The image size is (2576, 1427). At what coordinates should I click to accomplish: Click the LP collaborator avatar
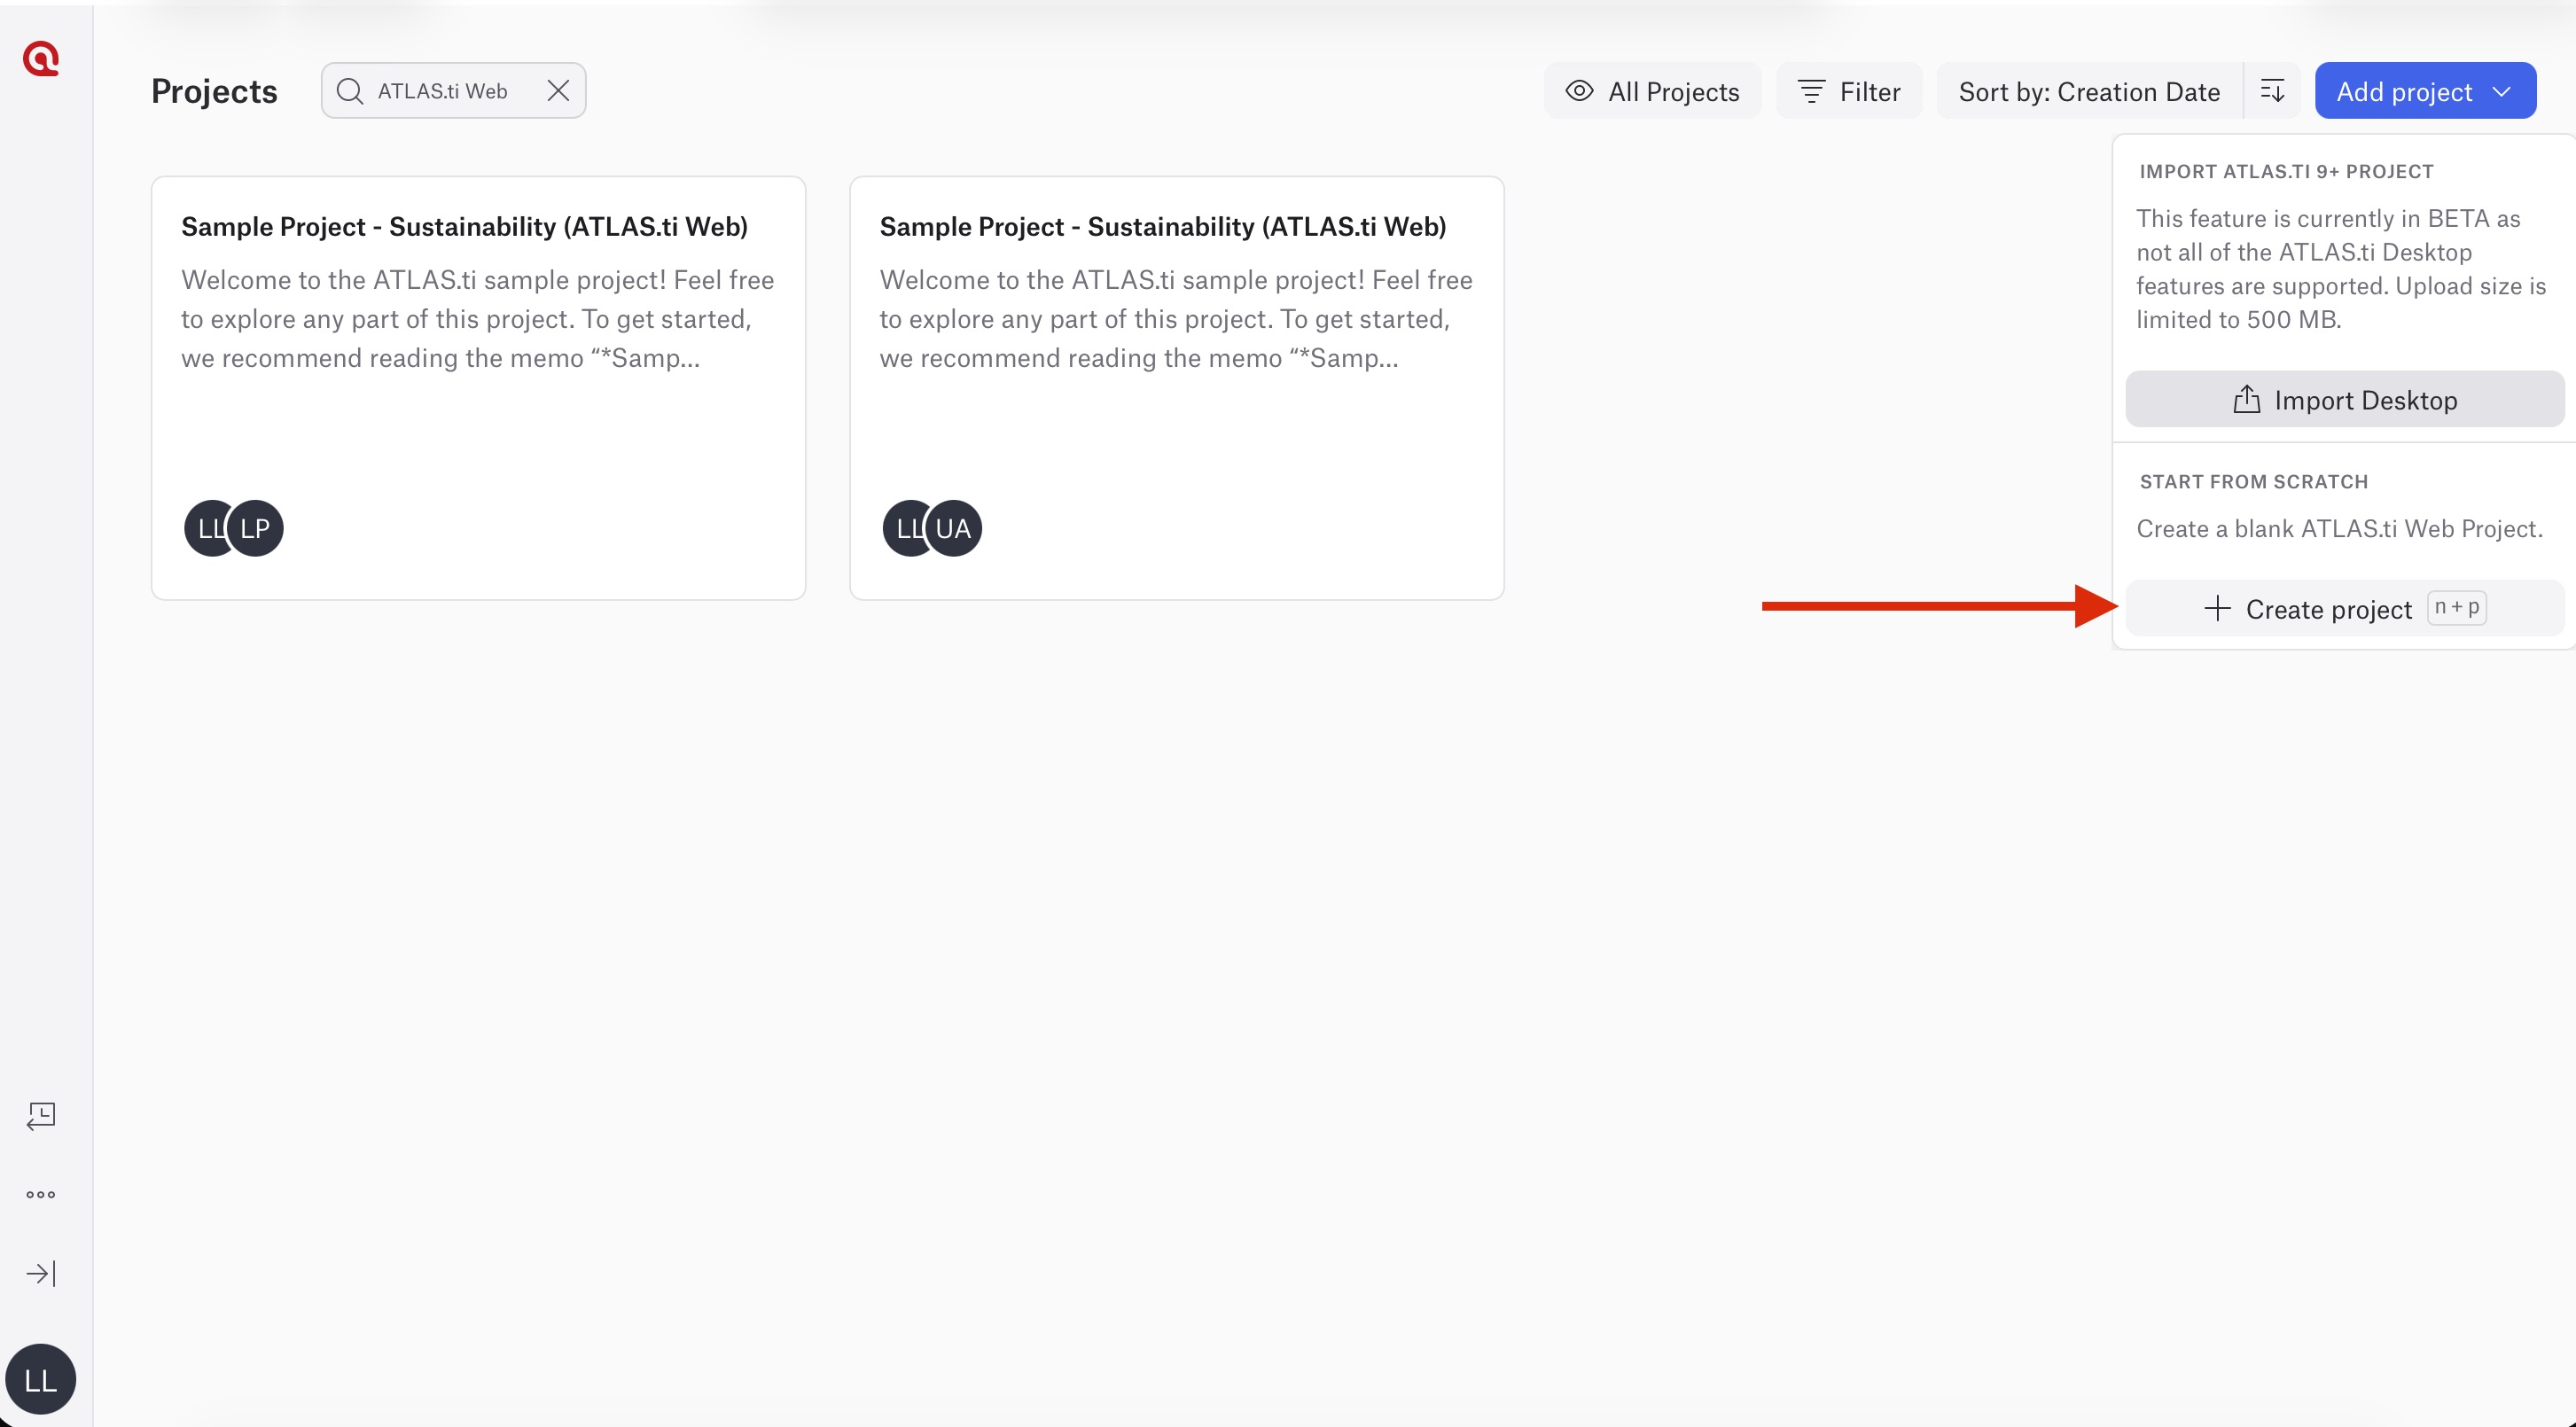255,528
